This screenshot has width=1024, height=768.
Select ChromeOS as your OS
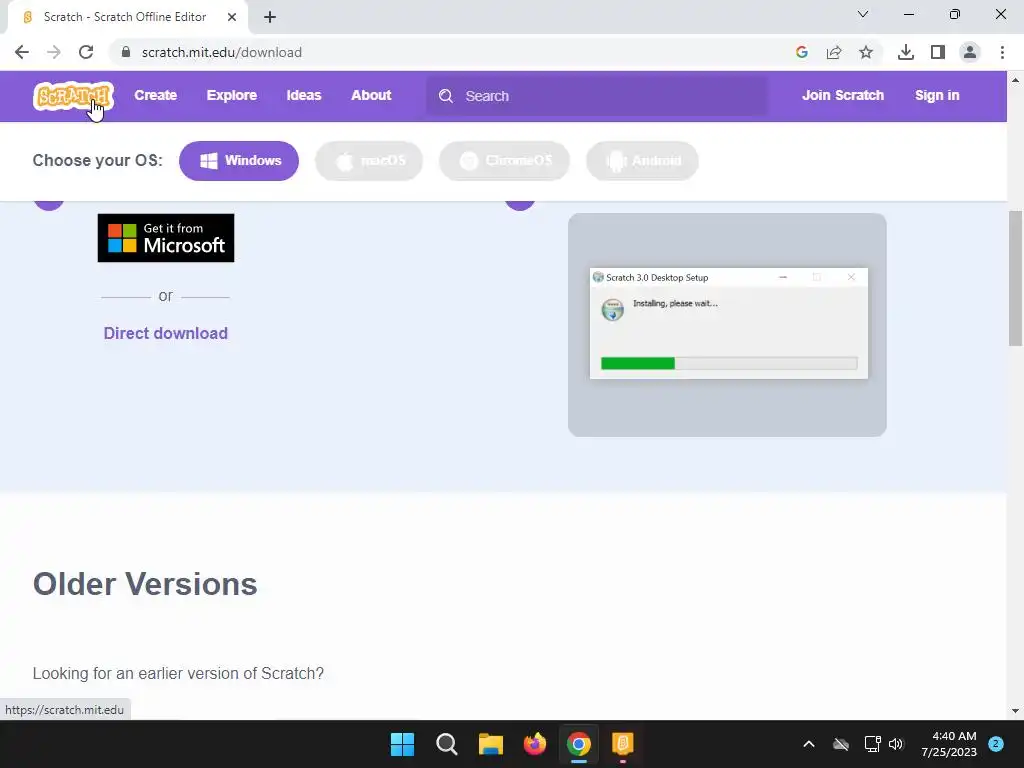pos(504,161)
